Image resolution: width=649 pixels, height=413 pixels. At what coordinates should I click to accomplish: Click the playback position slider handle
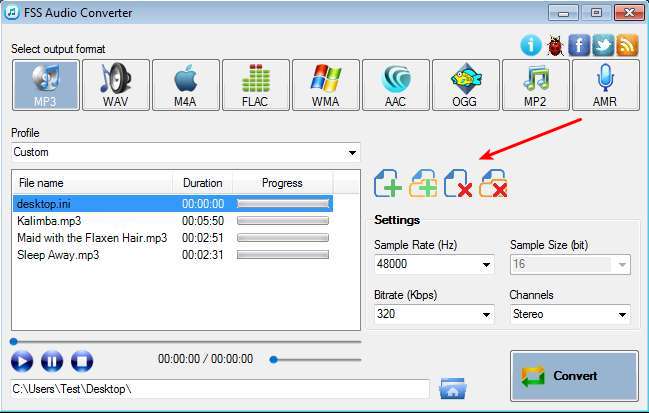point(14,341)
